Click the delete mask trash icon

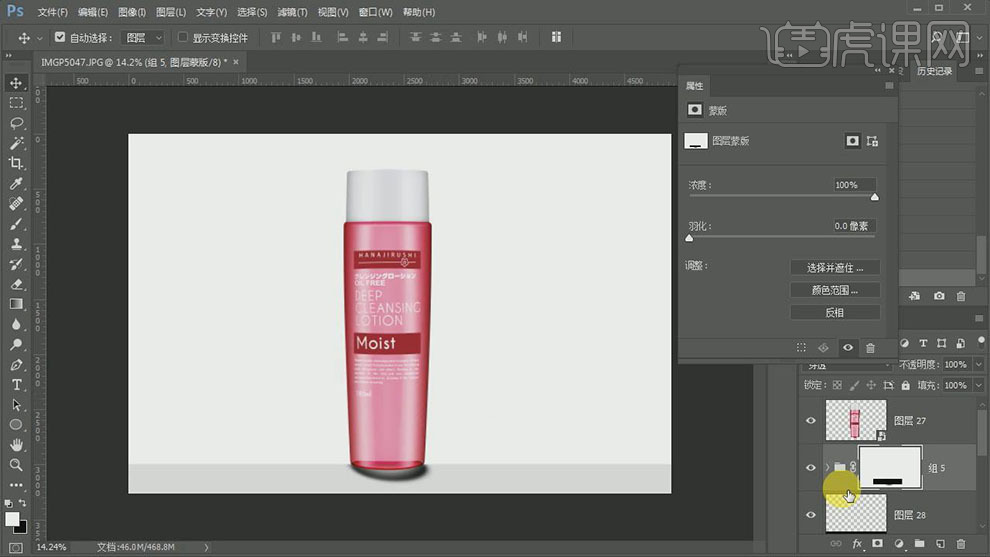pos(870,348)
